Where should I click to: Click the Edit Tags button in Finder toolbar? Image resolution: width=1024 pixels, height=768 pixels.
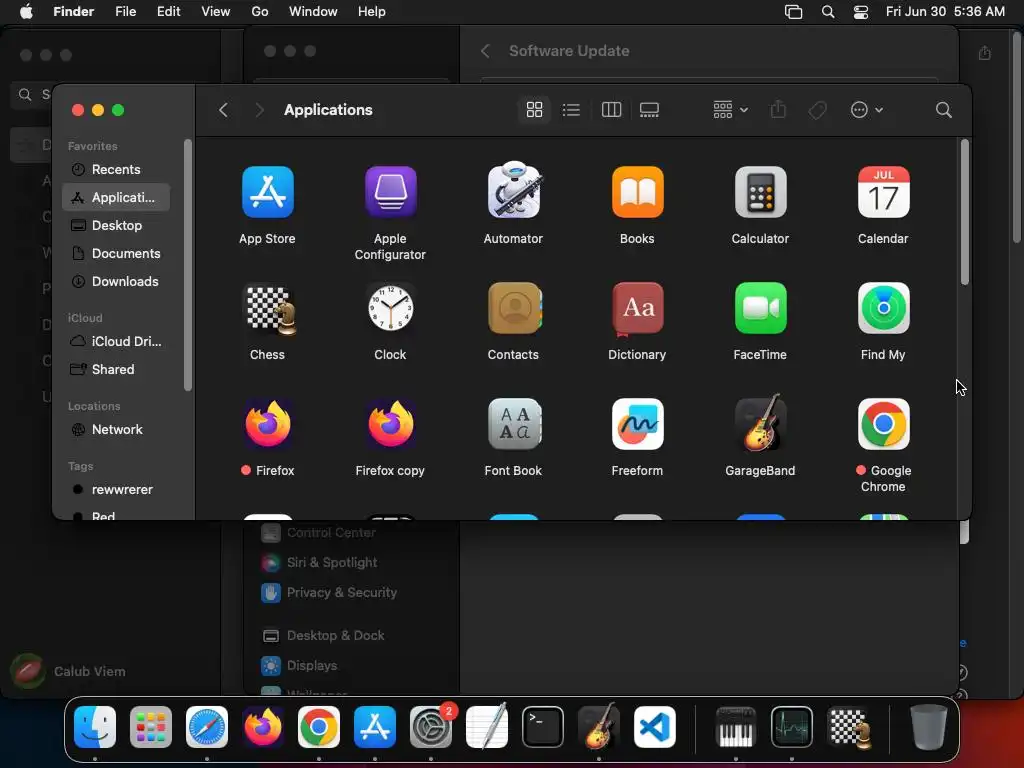[x=817, y=110]
